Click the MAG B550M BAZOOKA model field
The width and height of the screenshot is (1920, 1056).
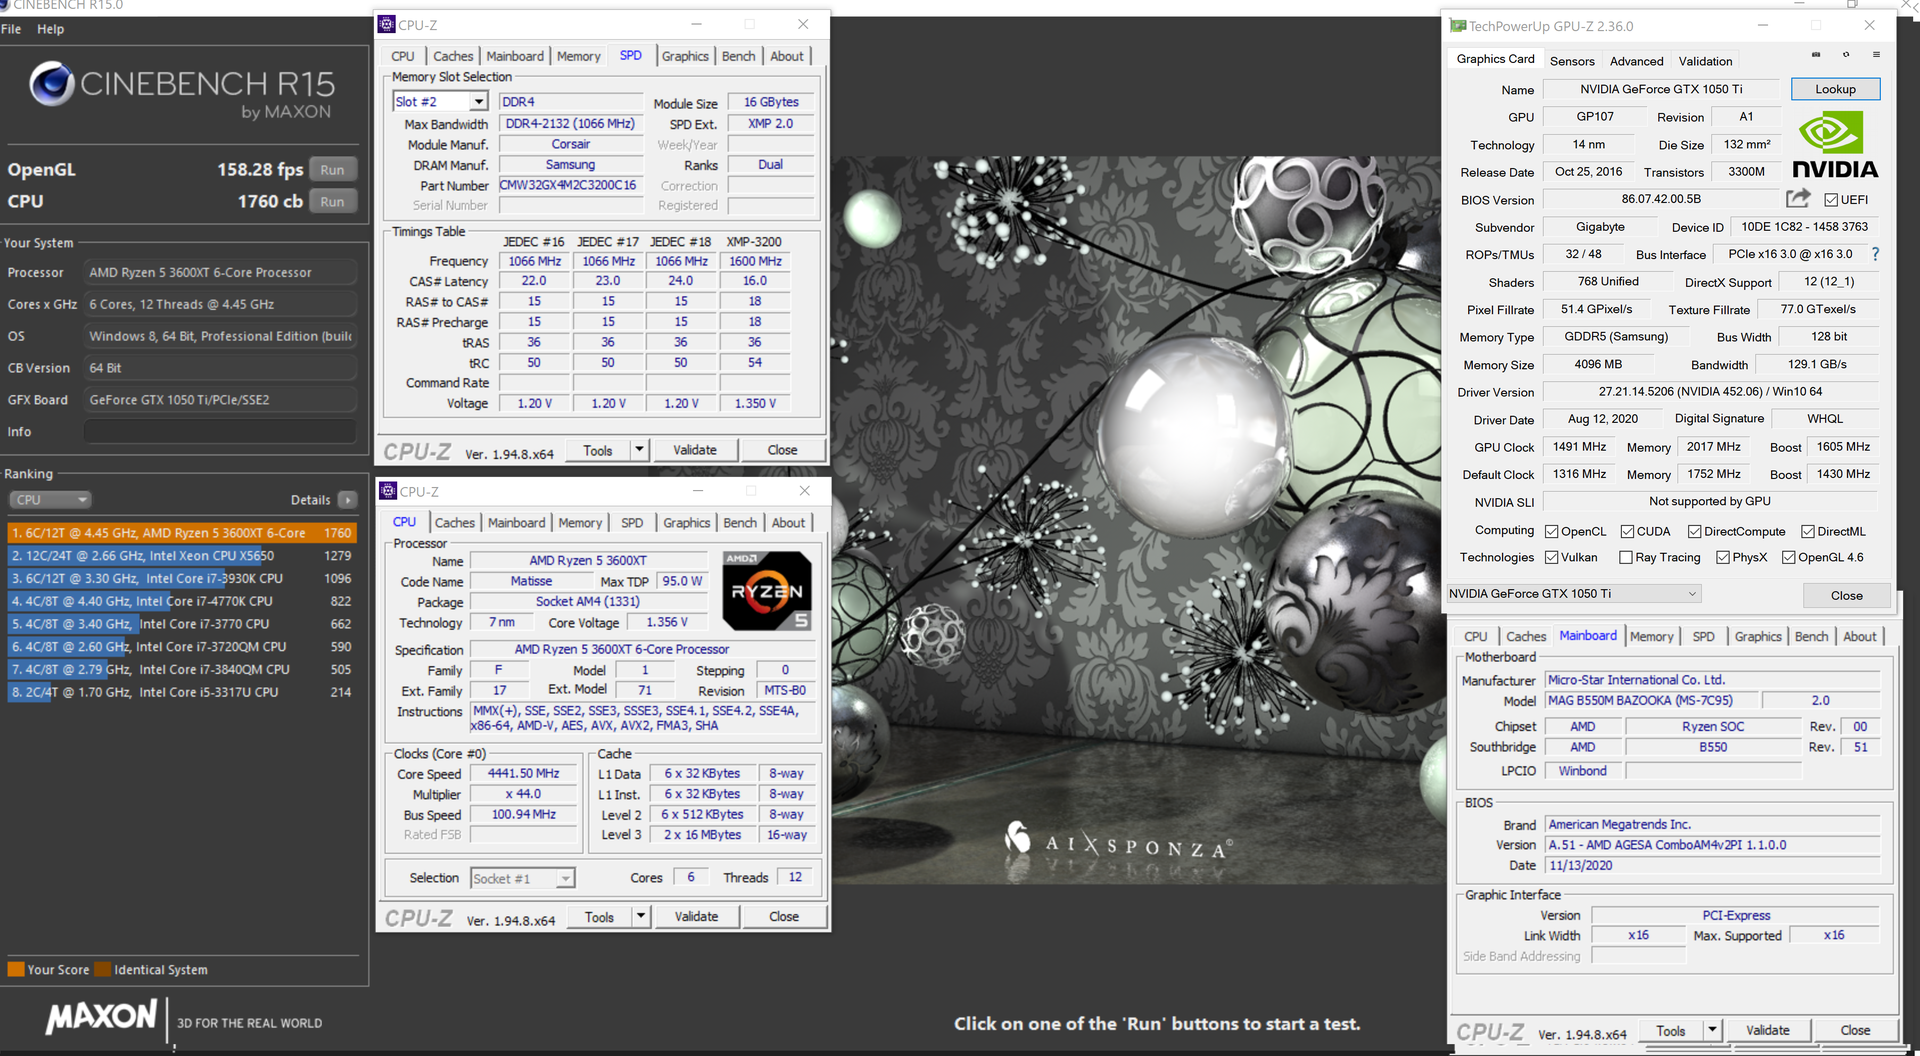(1651, 701)
